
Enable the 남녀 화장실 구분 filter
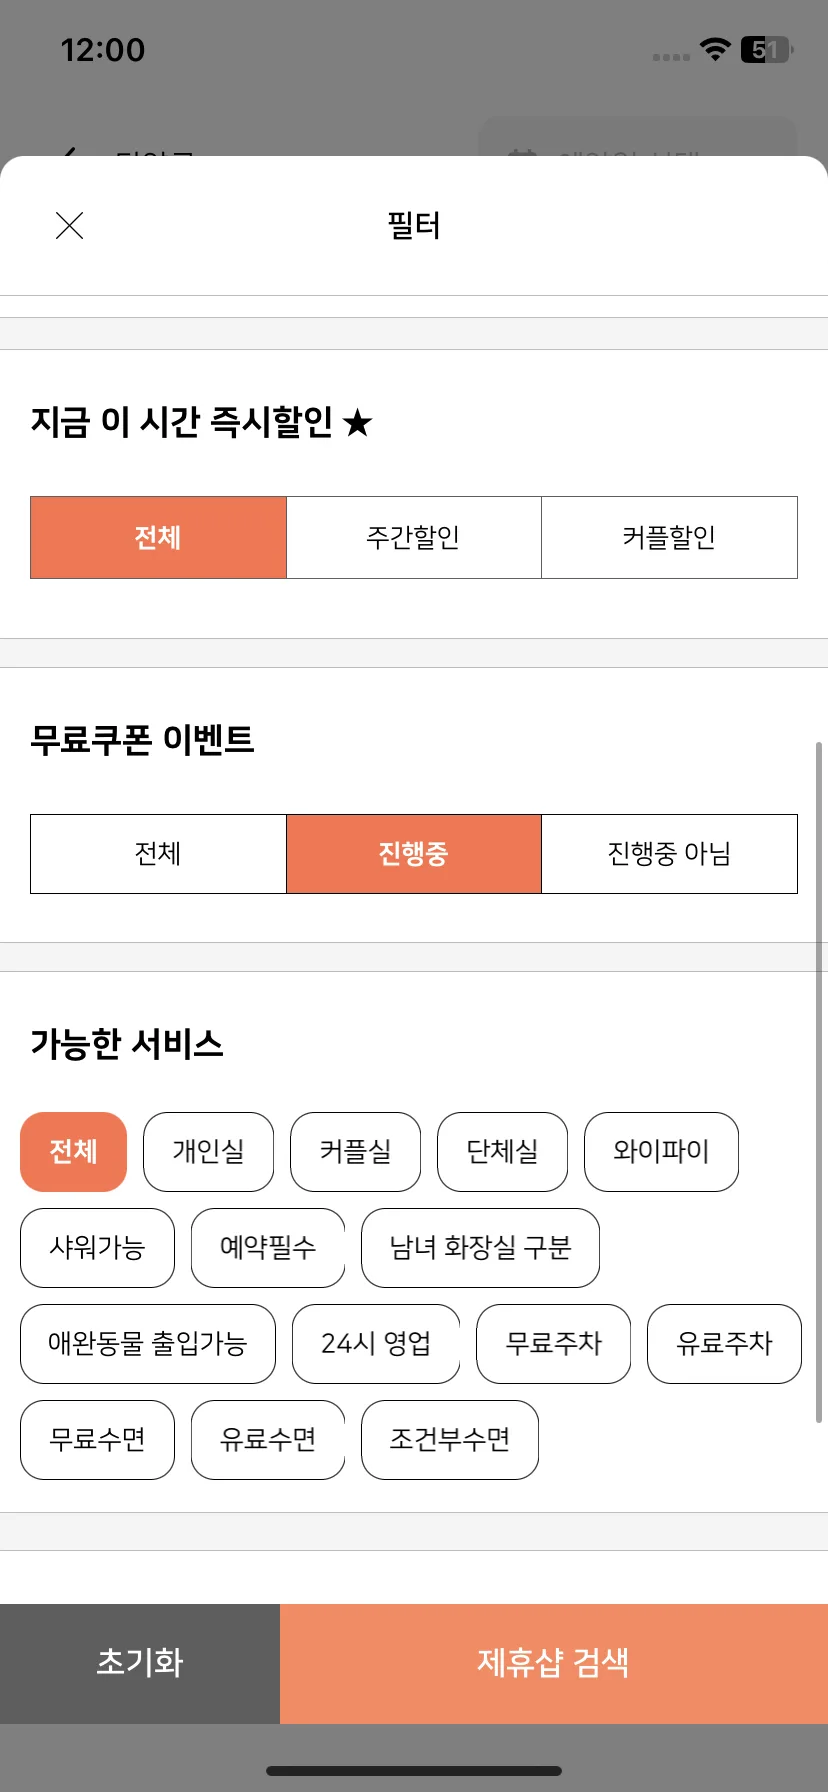coord(480,1248)
